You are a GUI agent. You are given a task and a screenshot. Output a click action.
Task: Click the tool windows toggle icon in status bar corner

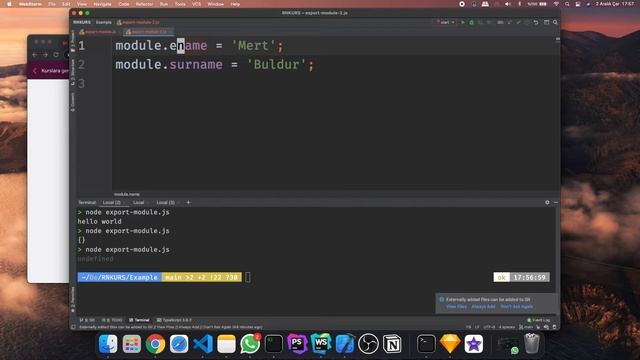point(73,327)
